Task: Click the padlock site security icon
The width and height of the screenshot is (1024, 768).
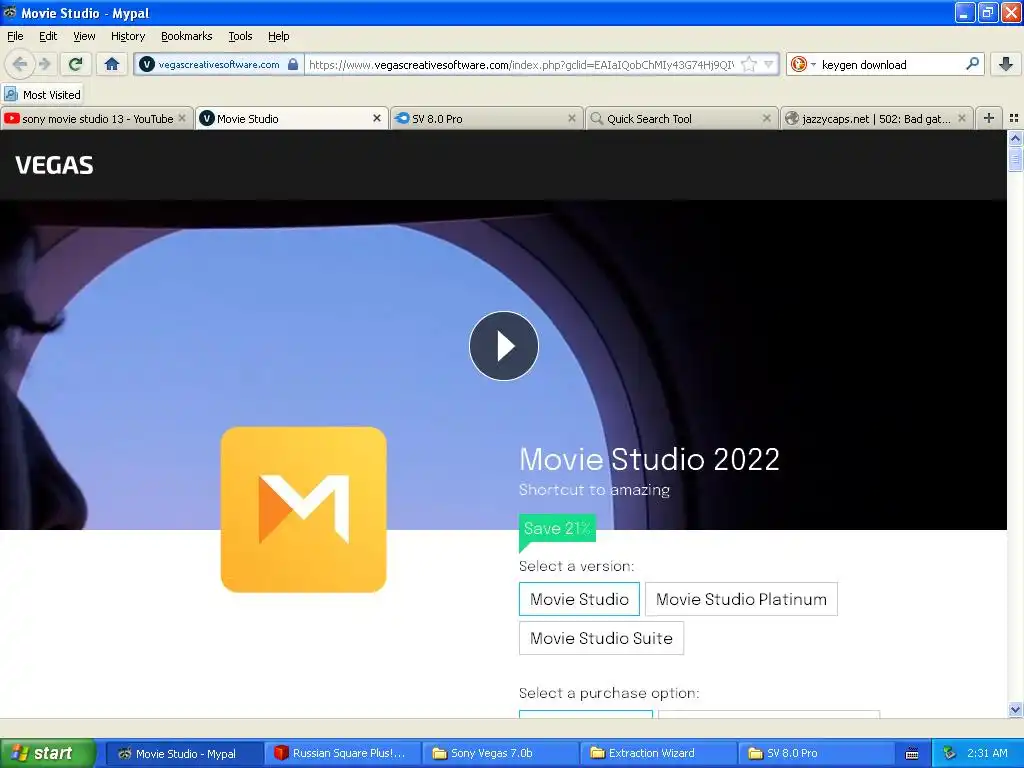Action: tap(293, 64)
